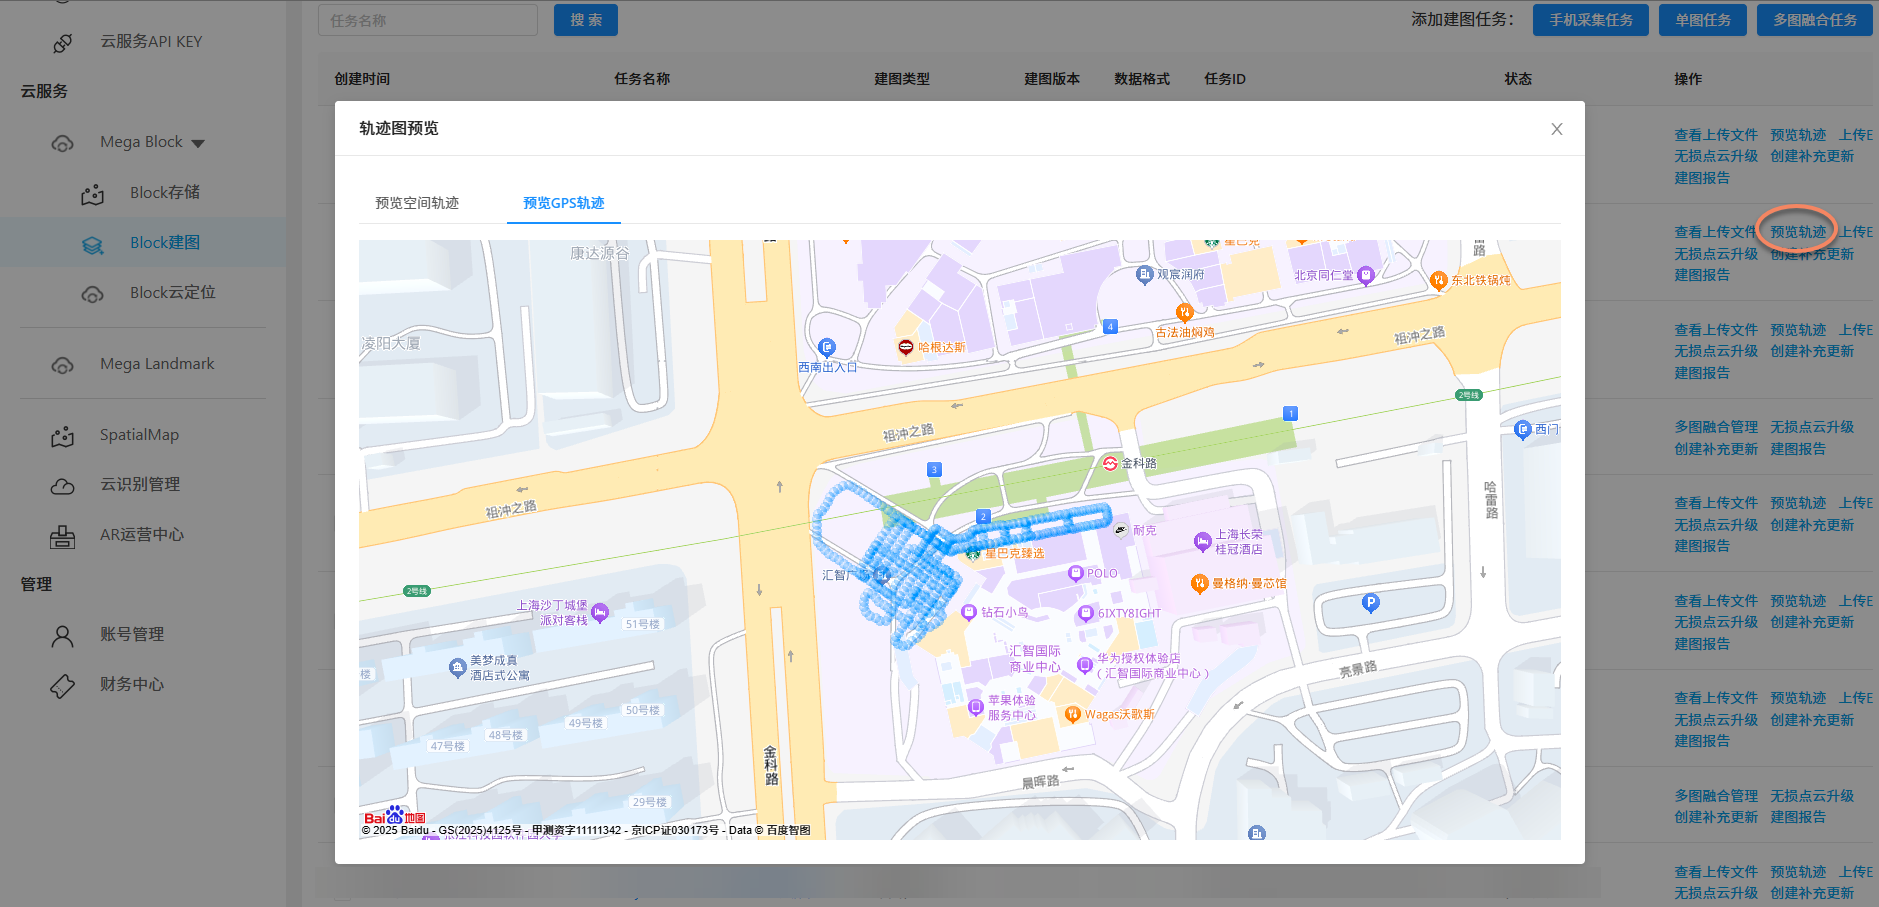Click the Block建图 layers icon
This screenshot has height=907, width=1879.
coord(92,244)
